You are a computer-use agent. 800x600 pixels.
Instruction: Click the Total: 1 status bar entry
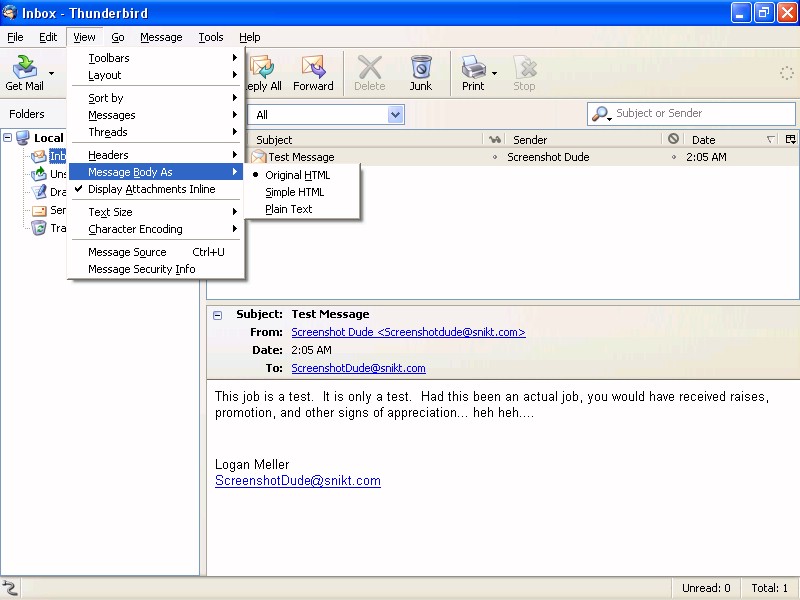click(x=769, y=588)
